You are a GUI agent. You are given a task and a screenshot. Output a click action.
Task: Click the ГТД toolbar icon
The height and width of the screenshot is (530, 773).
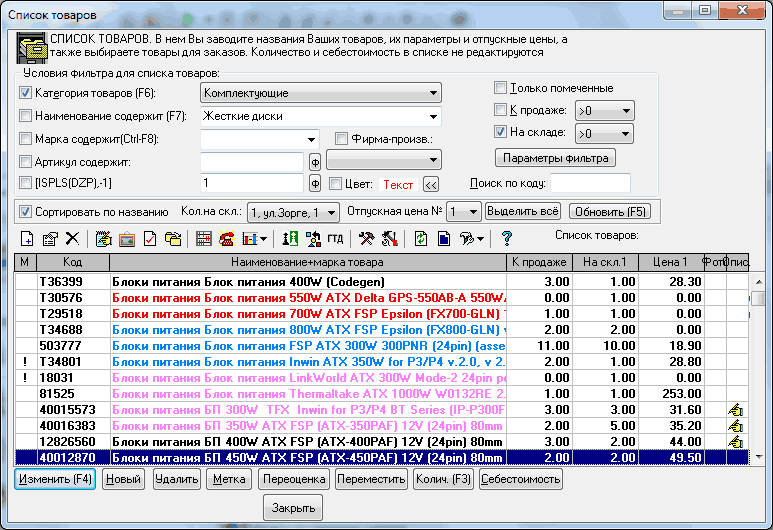(x=335, y=238)
